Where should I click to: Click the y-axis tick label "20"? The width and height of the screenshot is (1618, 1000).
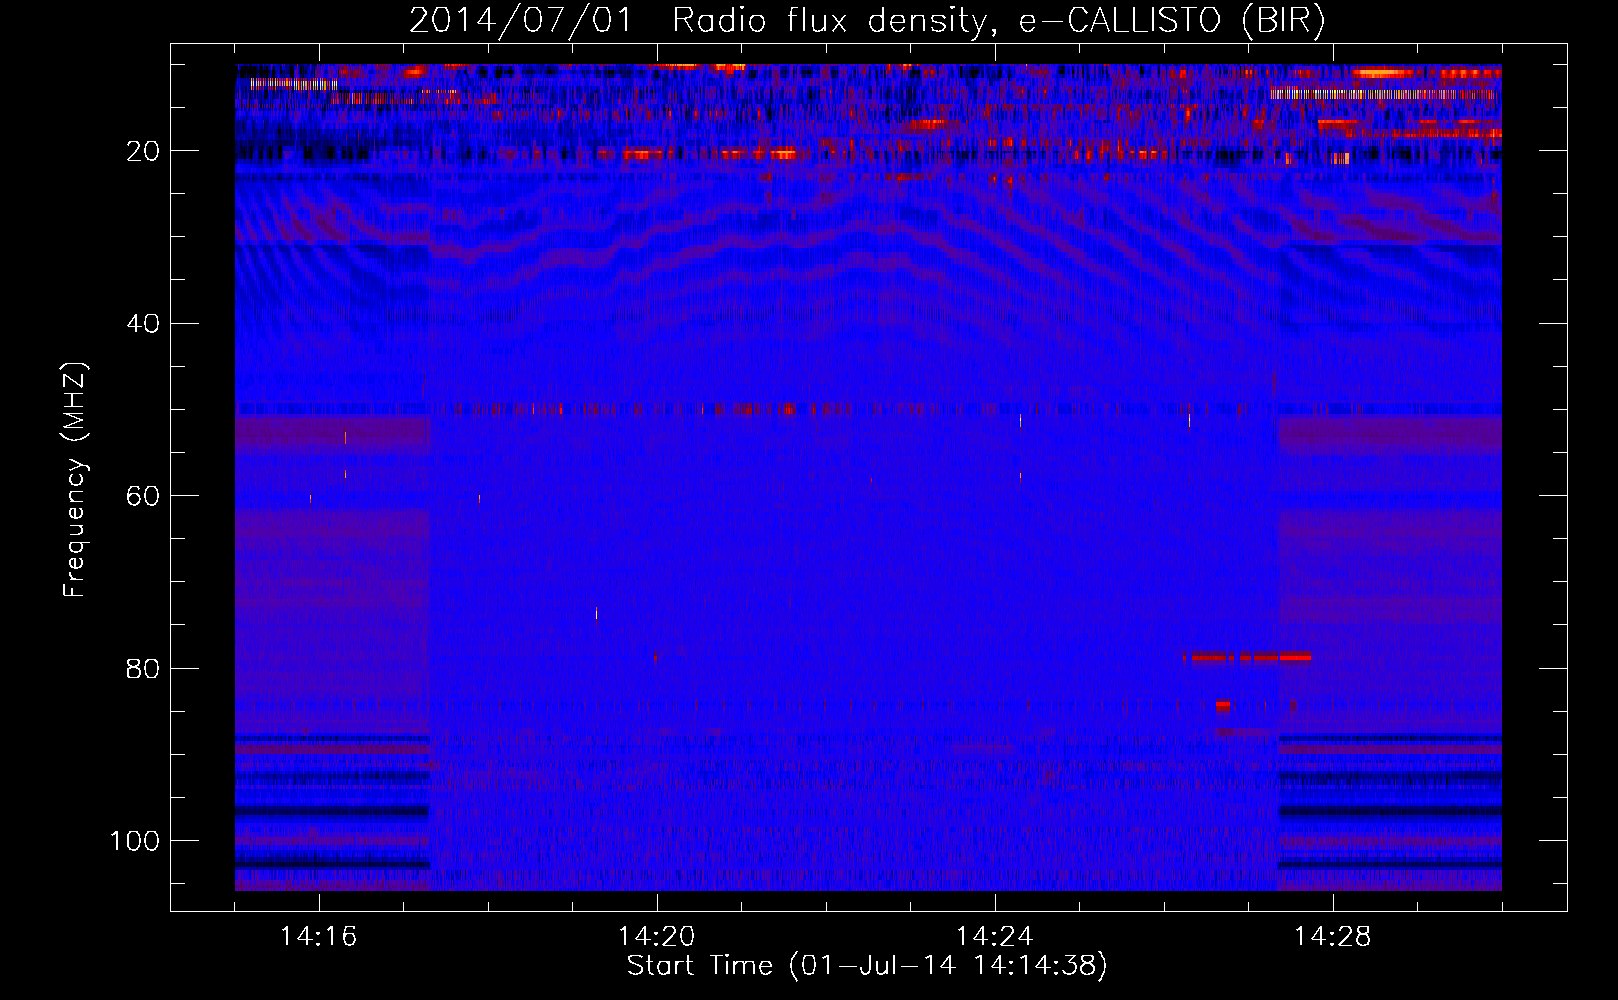click(143, 151)
